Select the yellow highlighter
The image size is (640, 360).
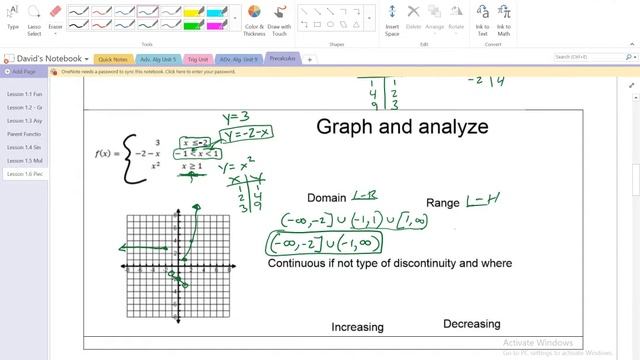pyautogui.click(x=194, y=11)
